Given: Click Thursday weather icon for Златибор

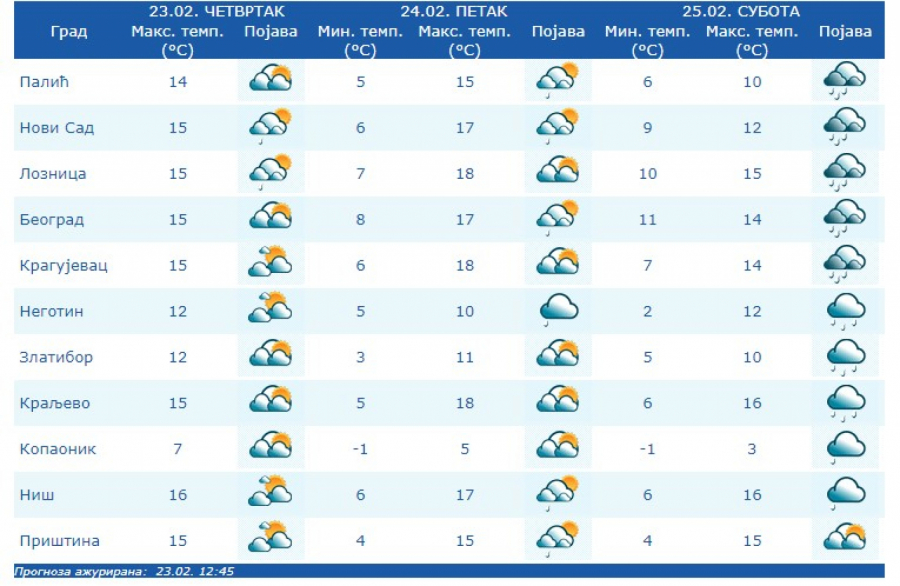Looking at the screenshot, I should pos(270,357).
